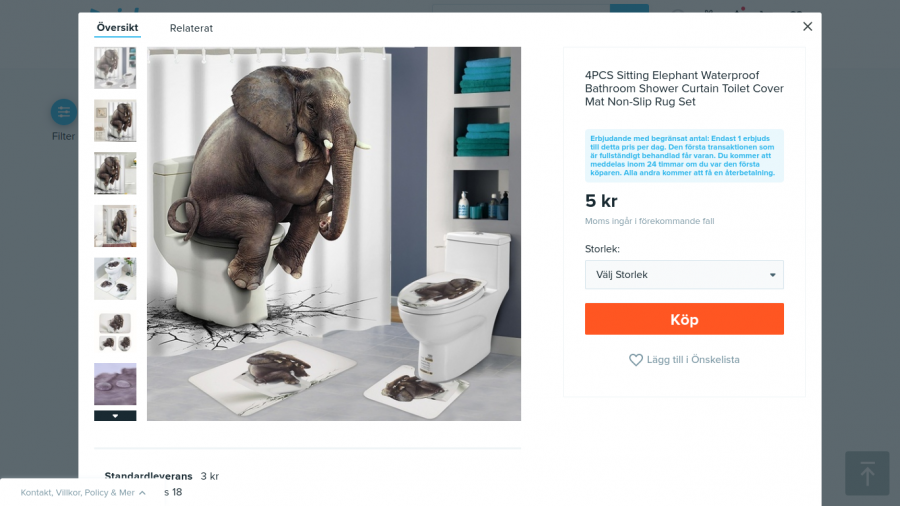Select the first product thumbnail
Image resolution: width=900 pixels, height=506 pixels.
115,68
